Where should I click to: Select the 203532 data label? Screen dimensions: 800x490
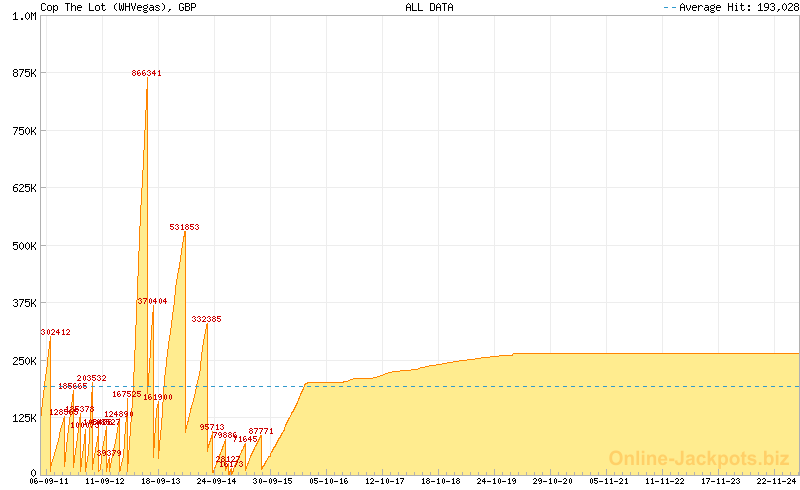91,378
